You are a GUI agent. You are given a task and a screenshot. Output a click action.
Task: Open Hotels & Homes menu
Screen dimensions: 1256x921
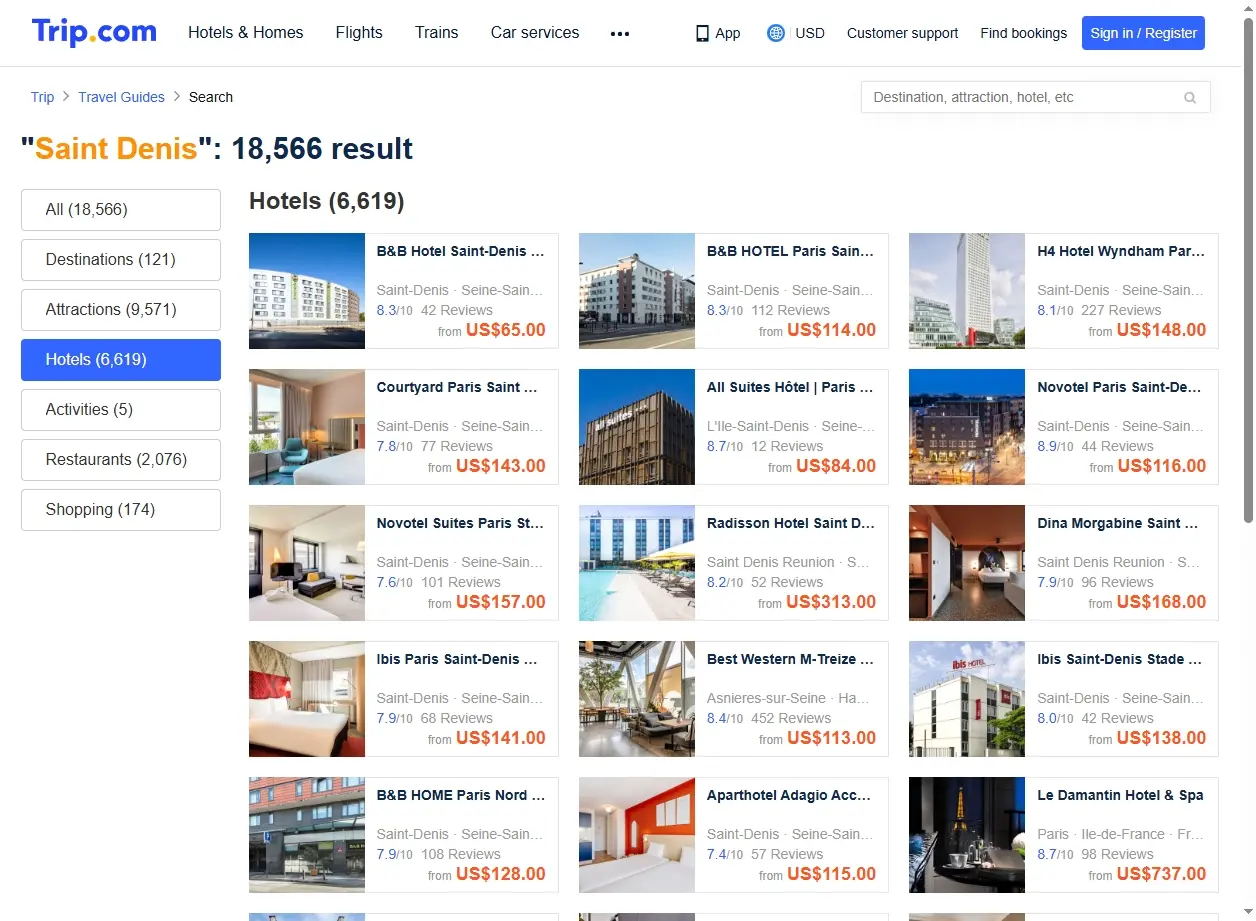click(246, 32)
